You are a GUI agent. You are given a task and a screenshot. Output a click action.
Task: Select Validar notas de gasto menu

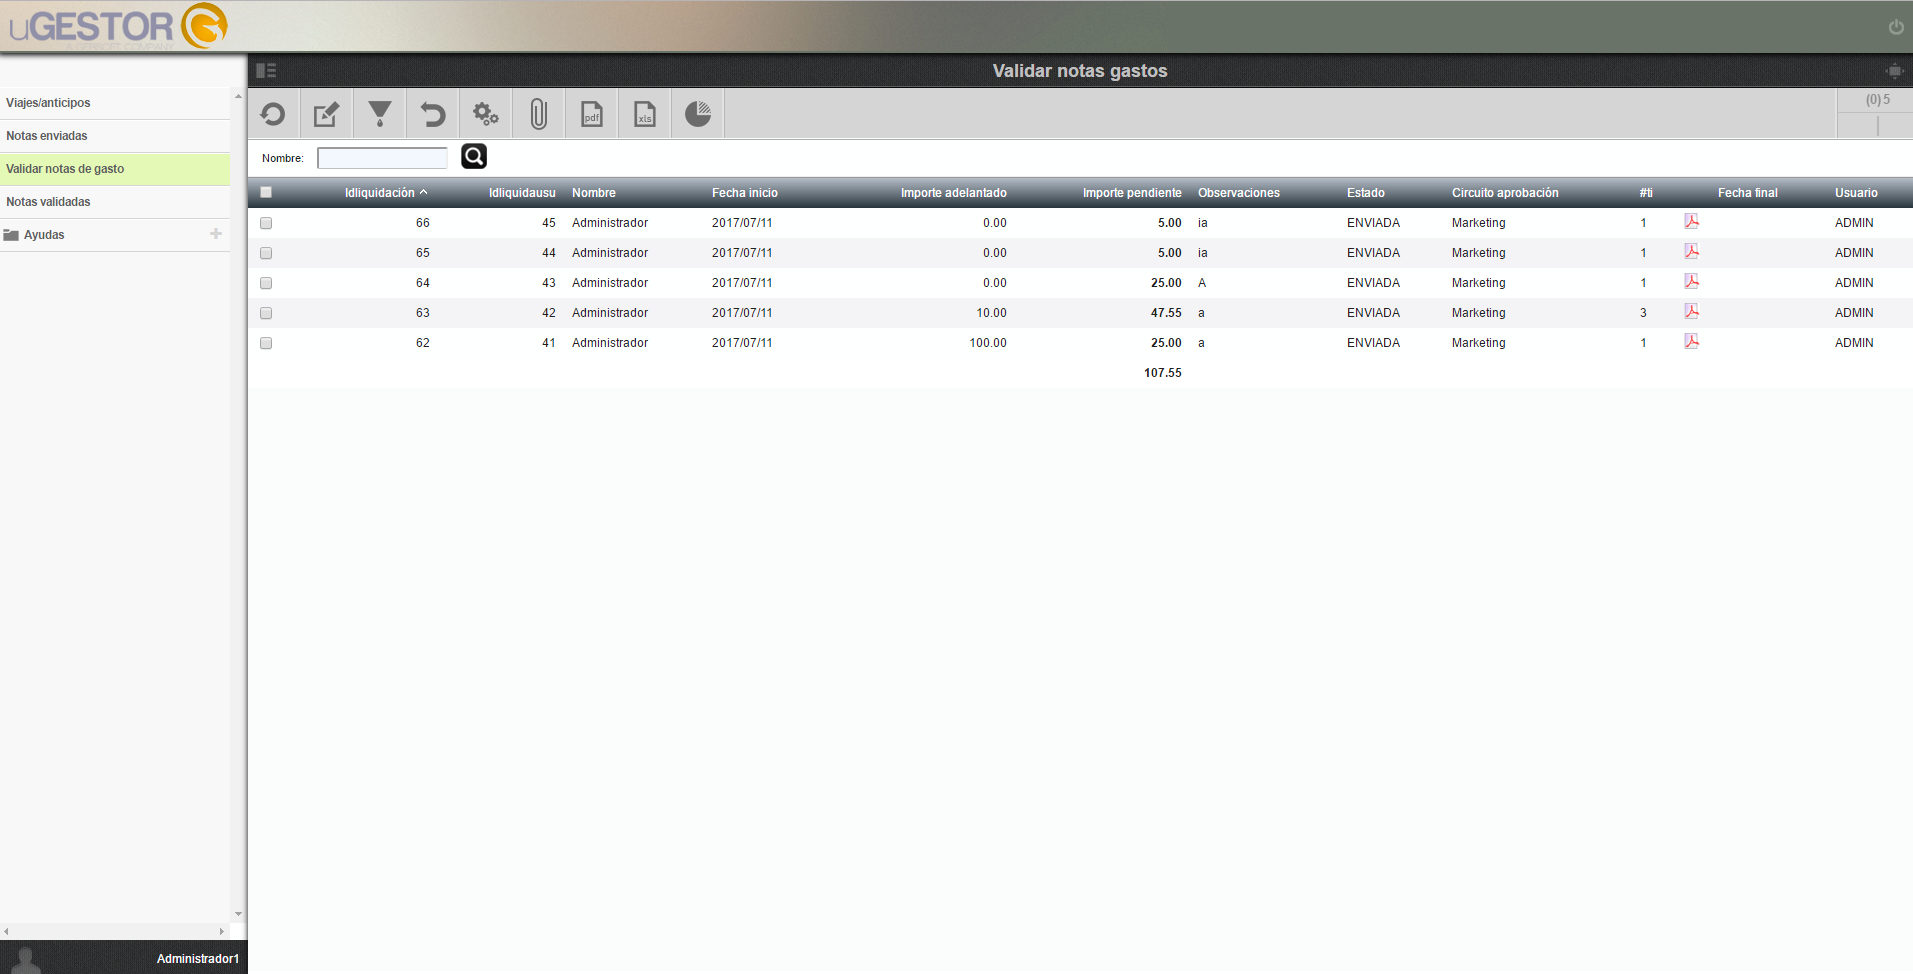coord(115,169)
